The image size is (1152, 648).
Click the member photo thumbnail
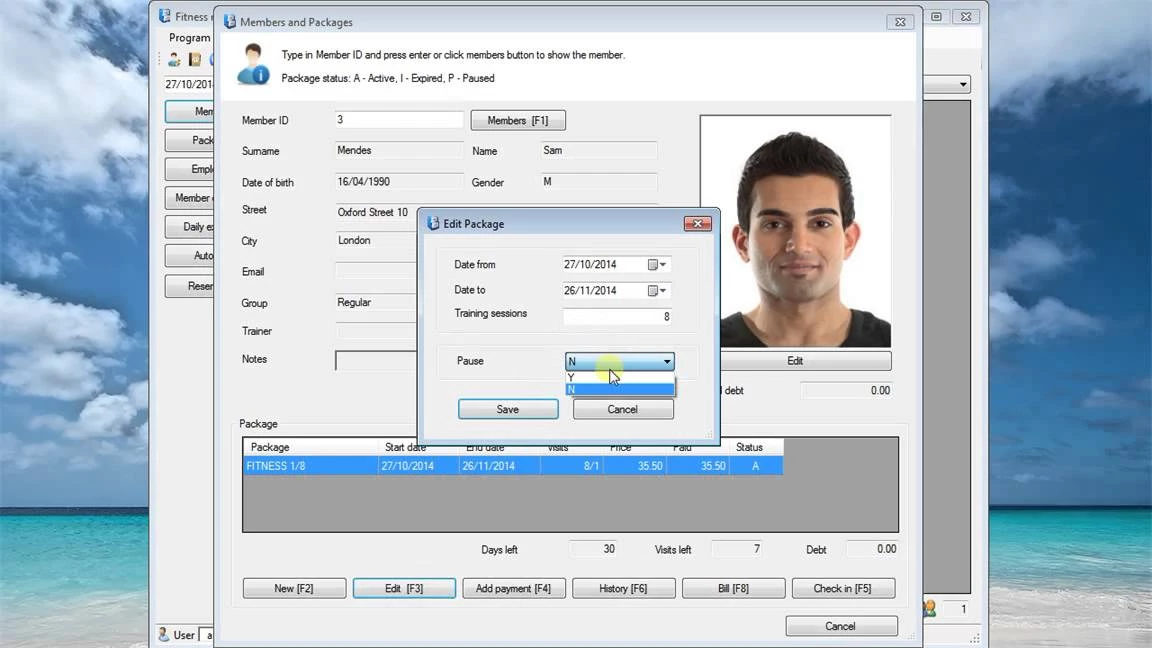click(x=795, y=231)
